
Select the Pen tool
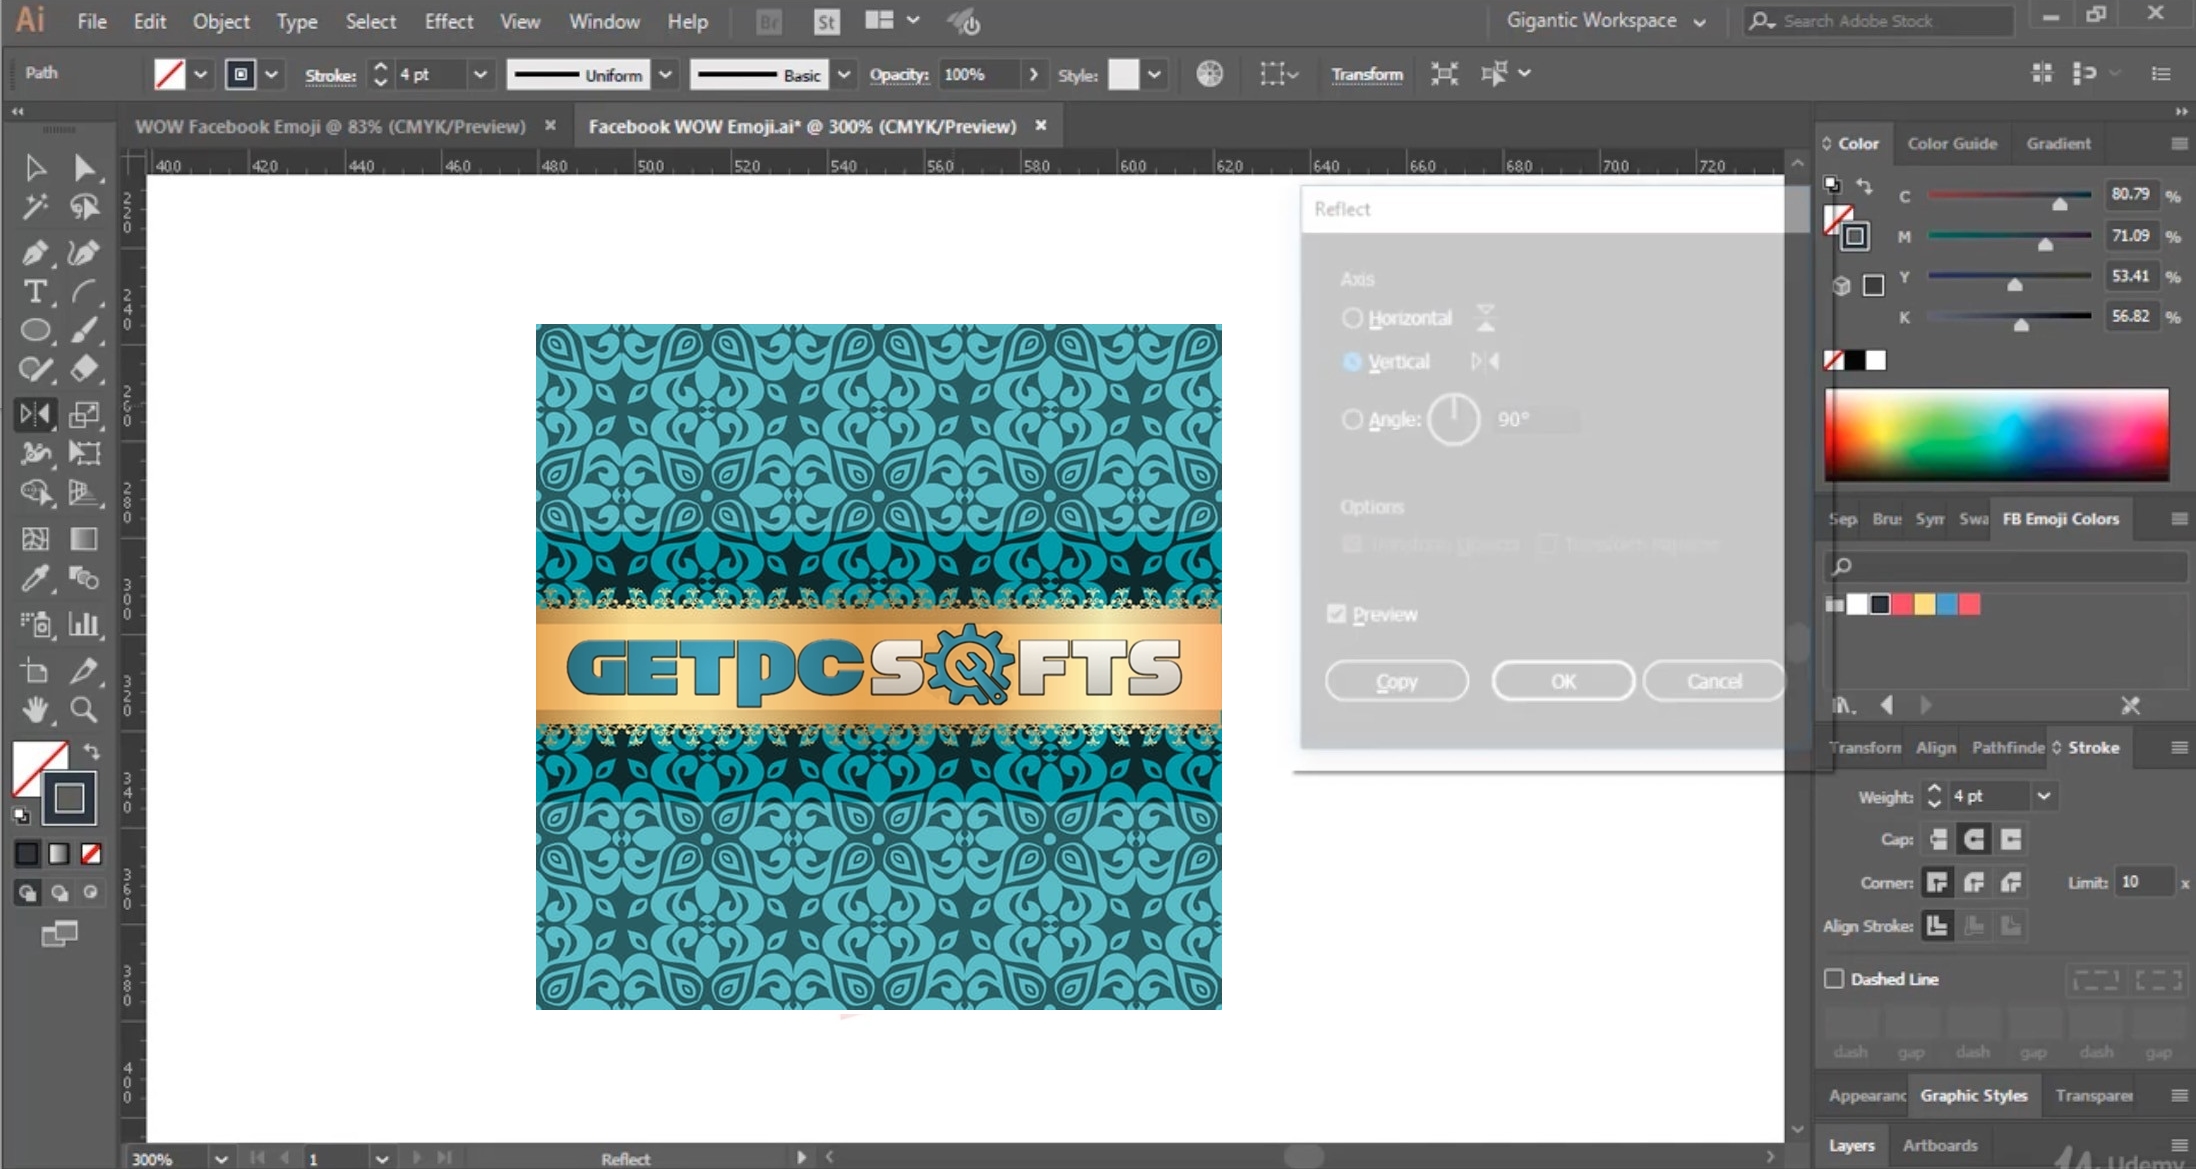35,252
